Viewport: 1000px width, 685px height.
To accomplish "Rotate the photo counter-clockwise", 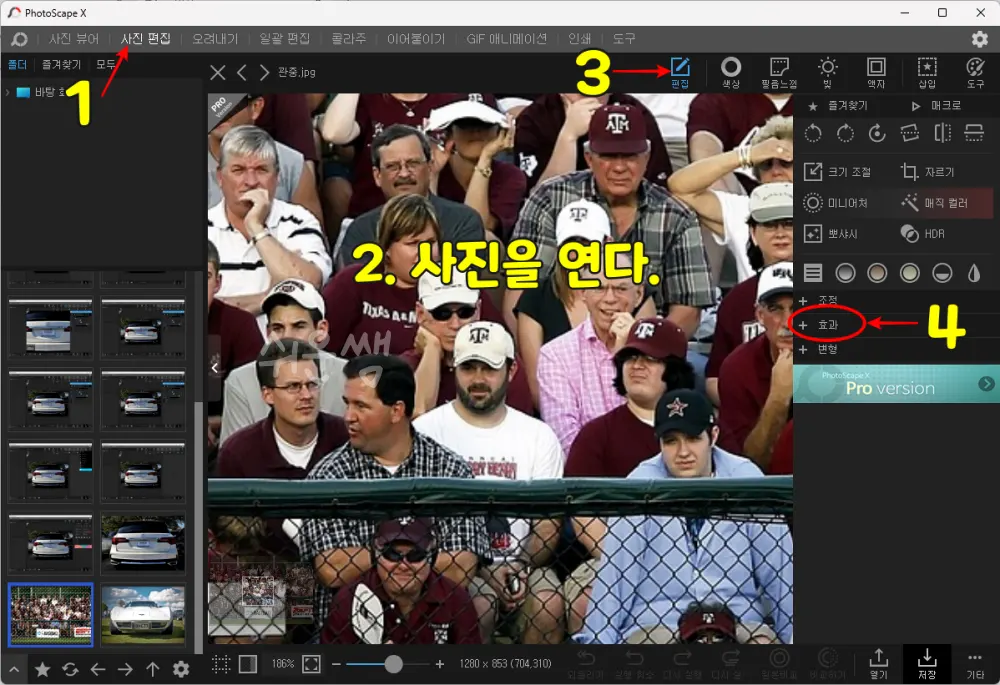I will point(813,133).
